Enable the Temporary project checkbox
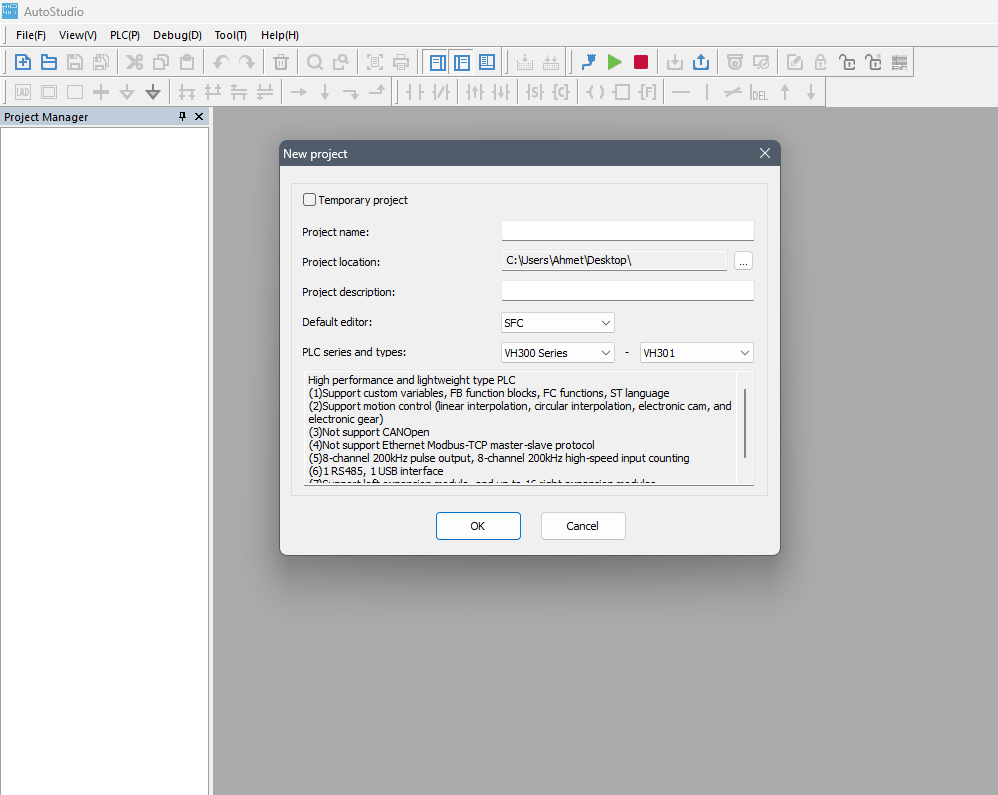998x795 pixels. (x=310, y=200)
